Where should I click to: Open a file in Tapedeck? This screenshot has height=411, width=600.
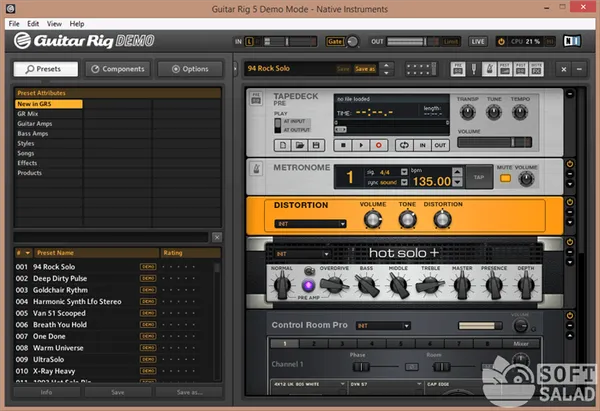point(300,145)
